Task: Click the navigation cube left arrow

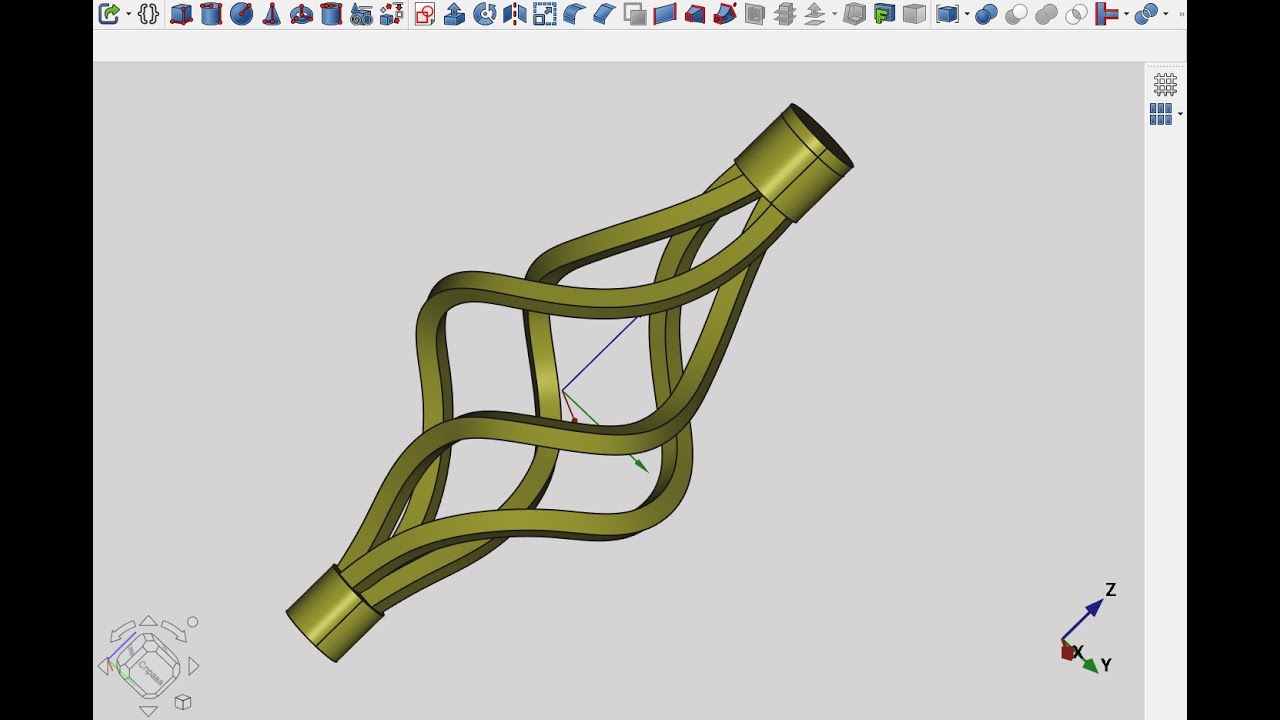Action: [x=103, y=666]
